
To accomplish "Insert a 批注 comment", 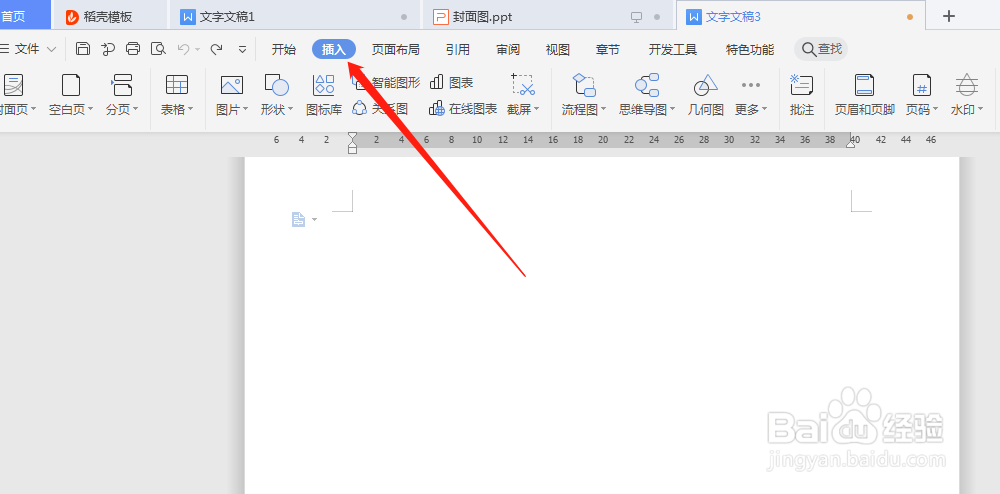I will [x=801, y=94].
